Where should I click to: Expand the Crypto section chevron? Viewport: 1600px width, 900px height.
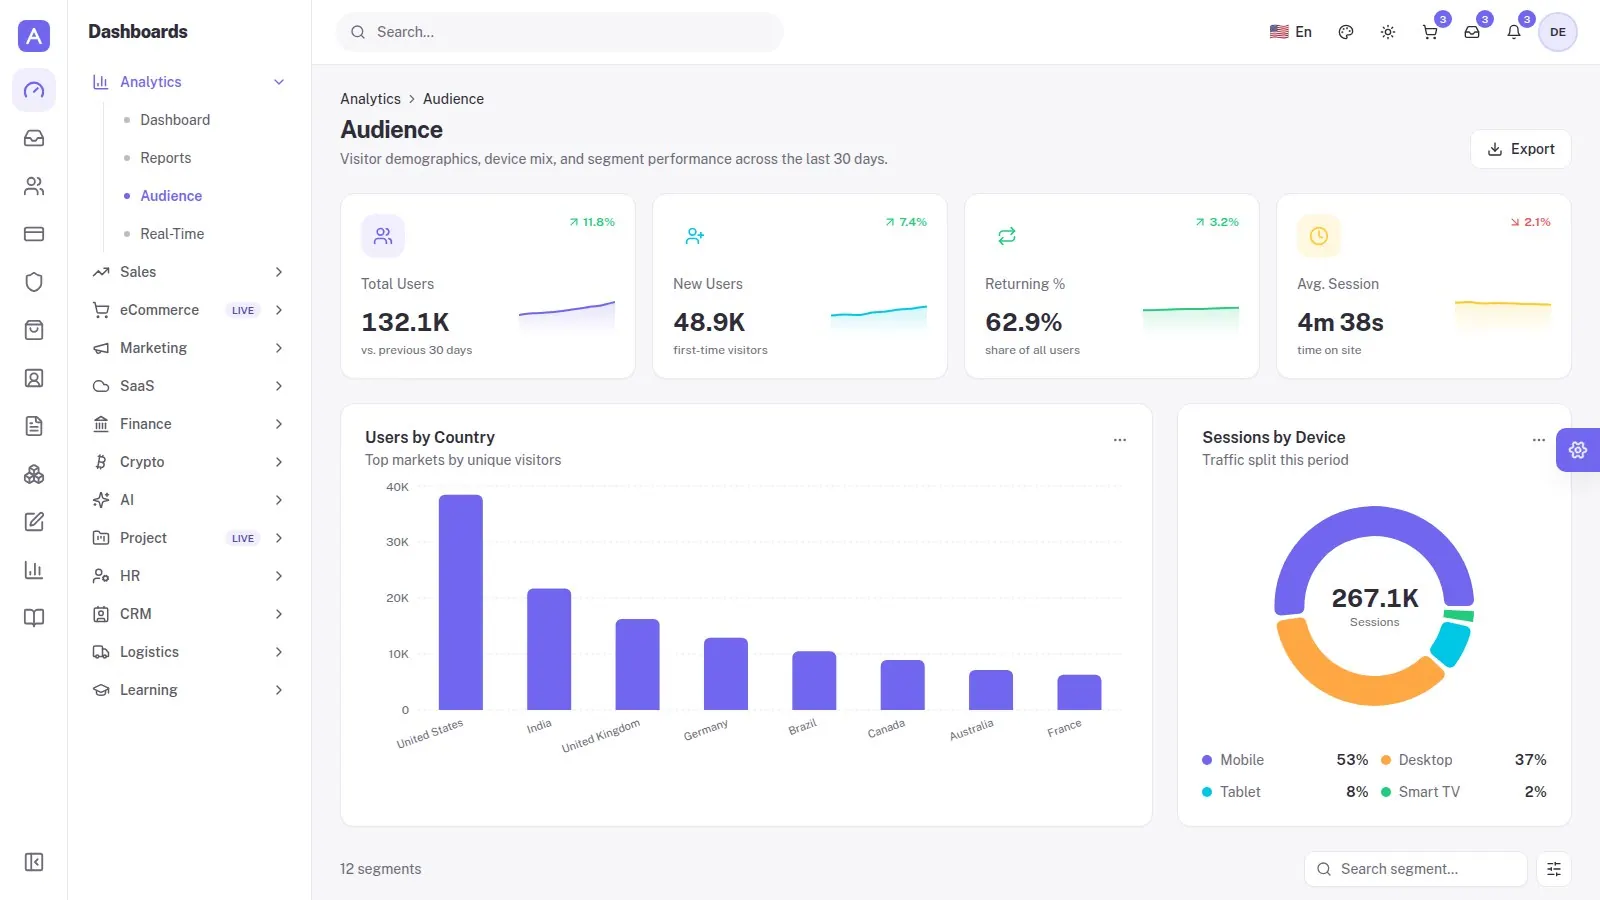(279, 462)
